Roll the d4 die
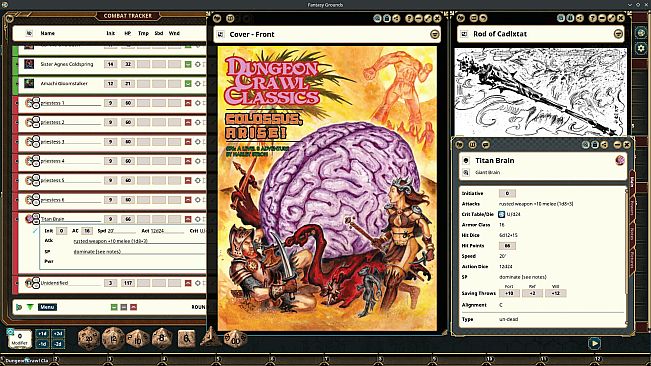The height and width of the screenshot is (366, 651). coord(210,337)
